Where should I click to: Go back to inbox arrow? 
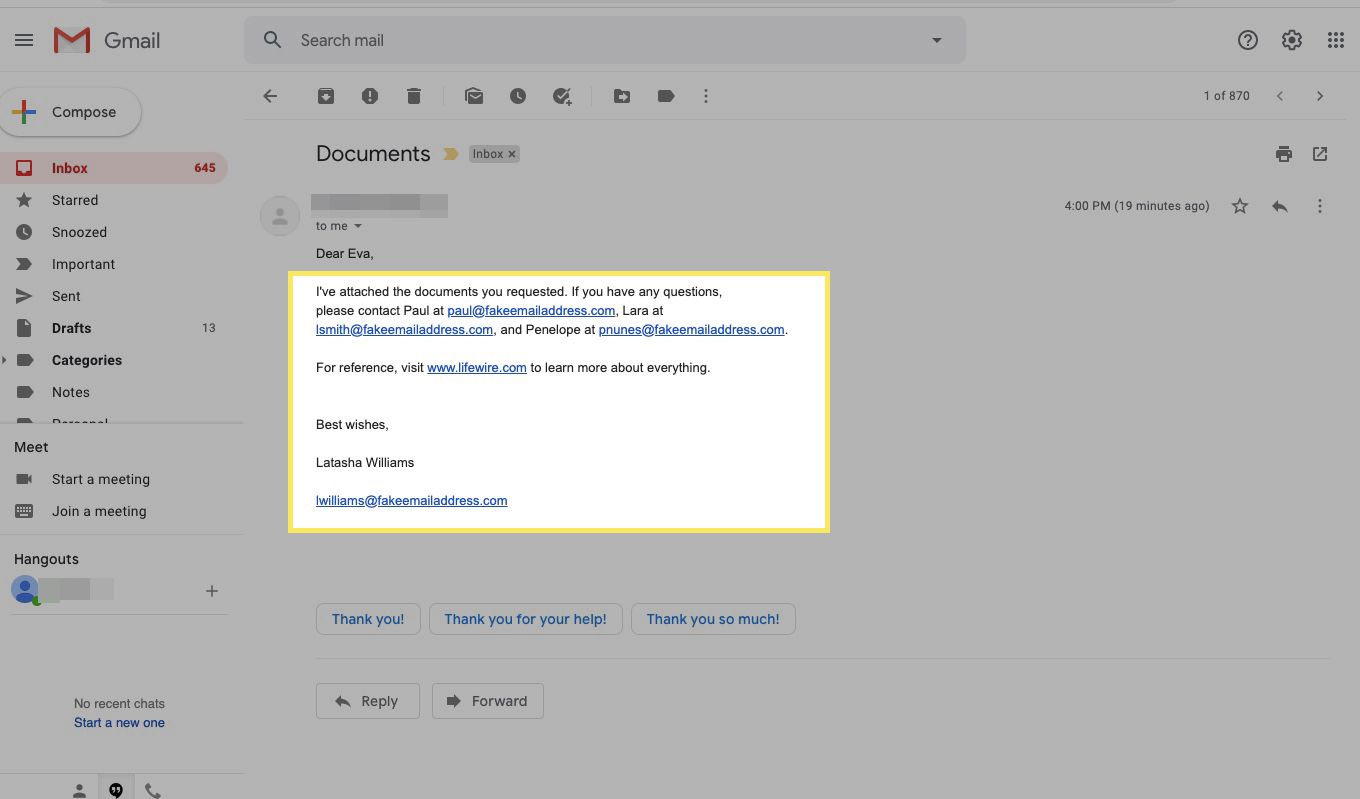(x=270, y=96)
